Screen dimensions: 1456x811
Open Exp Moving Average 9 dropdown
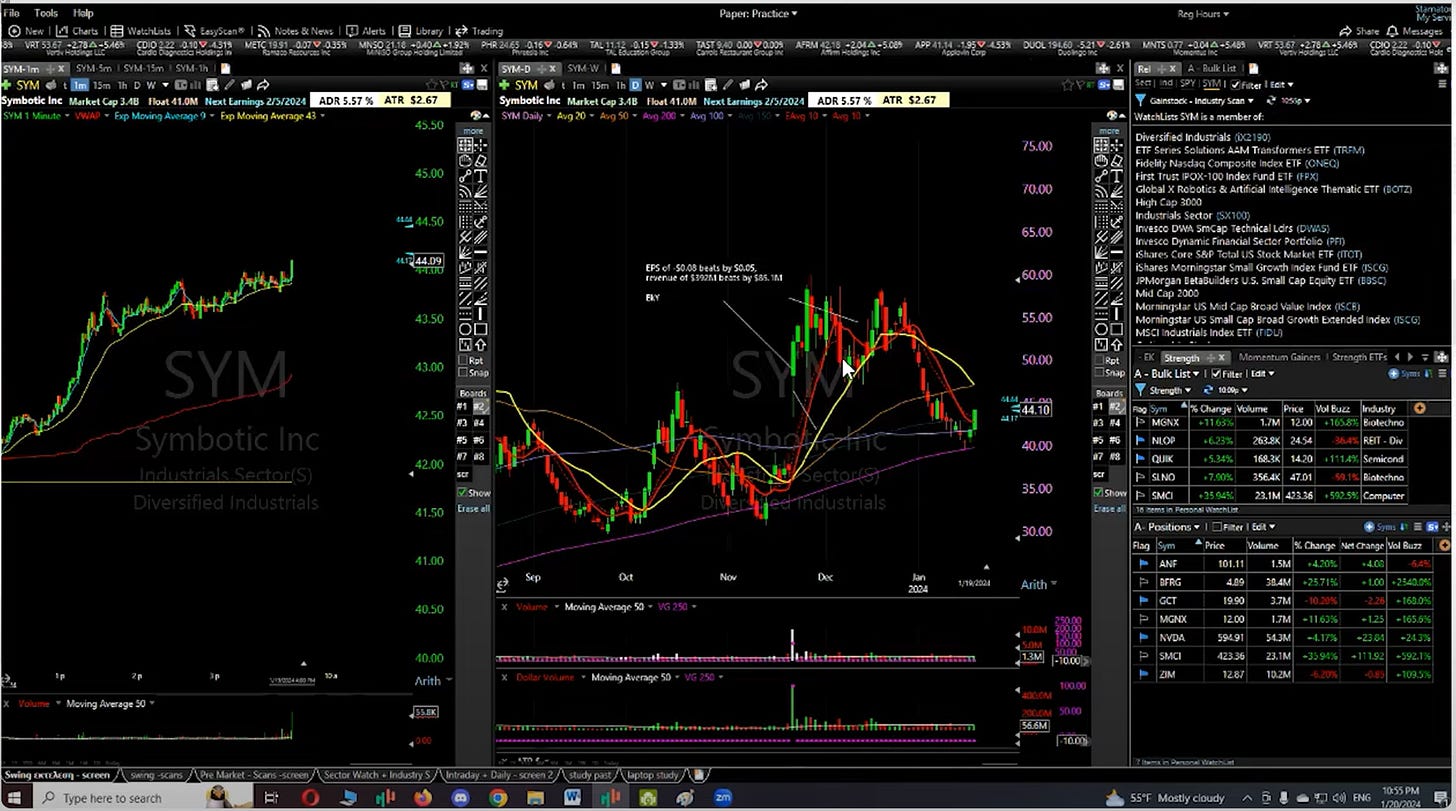point(164,116)
